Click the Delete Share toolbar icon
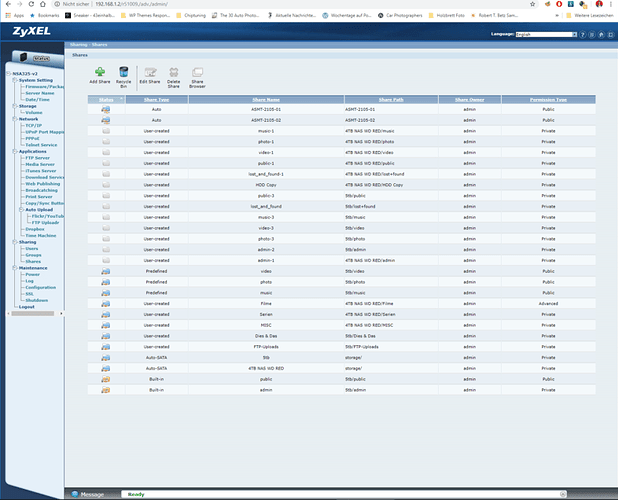 [173, 72]
